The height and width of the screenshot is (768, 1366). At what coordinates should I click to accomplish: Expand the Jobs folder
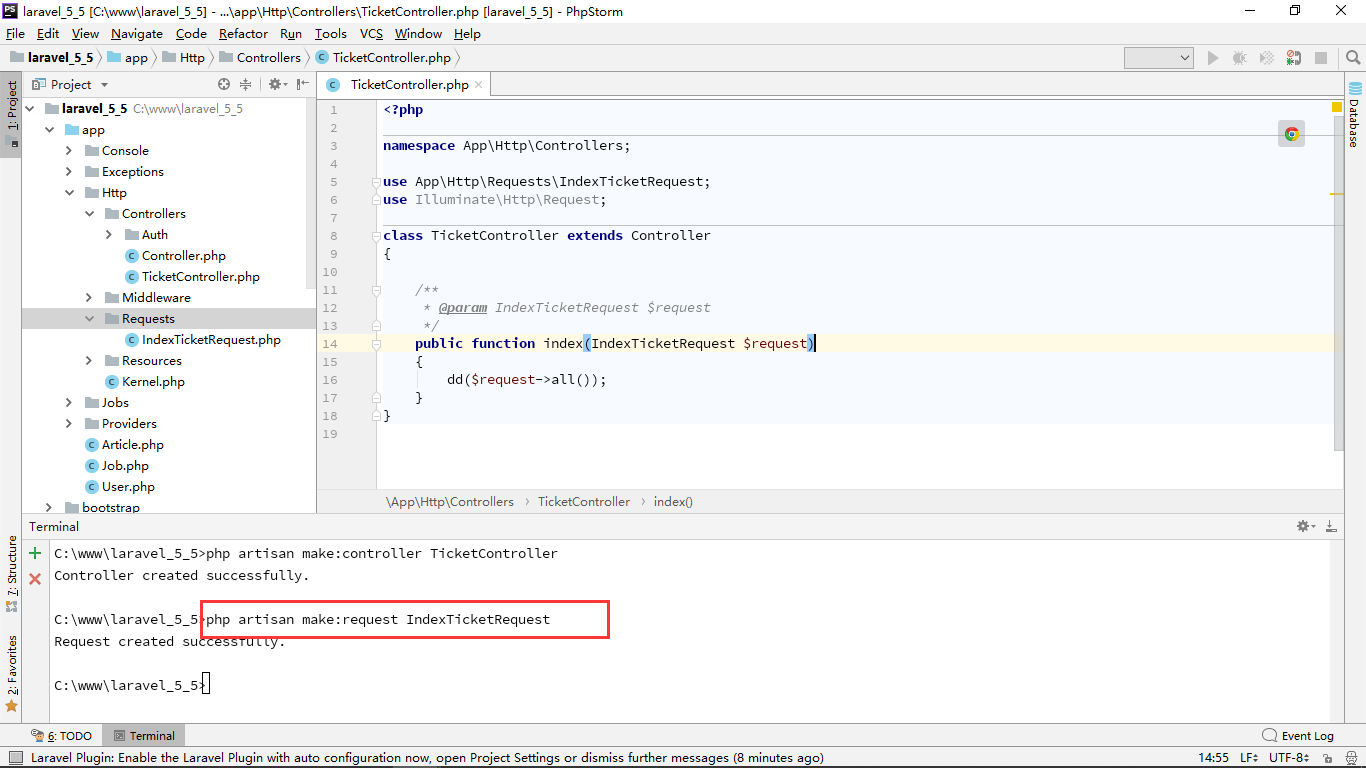tap(69, 403)
